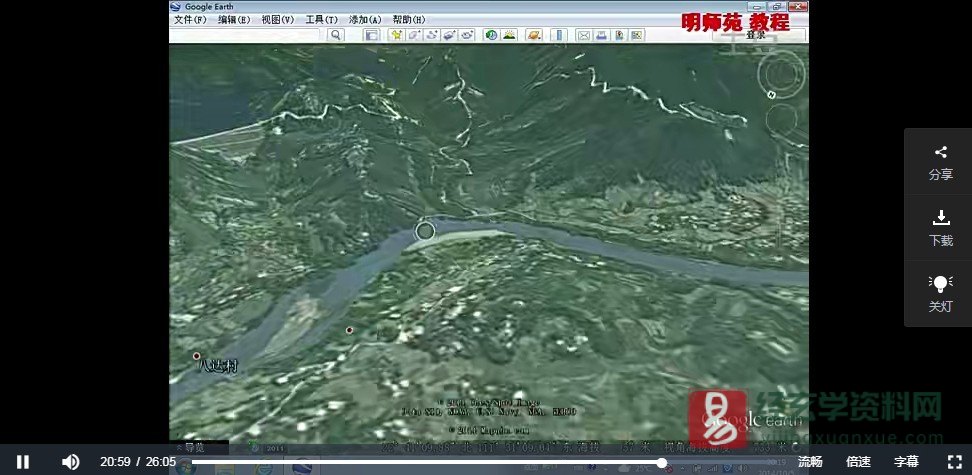Click the unlabeled red placemark dot
The width and height of the screenshot is (972, 475).
pyautogui.click(x=350, y=331)
